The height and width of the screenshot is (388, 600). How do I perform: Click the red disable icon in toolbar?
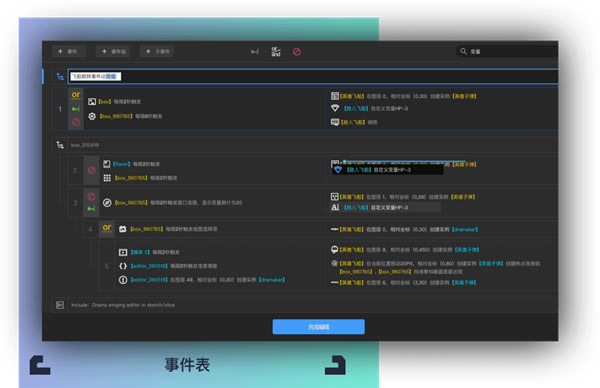click(297, 52)
